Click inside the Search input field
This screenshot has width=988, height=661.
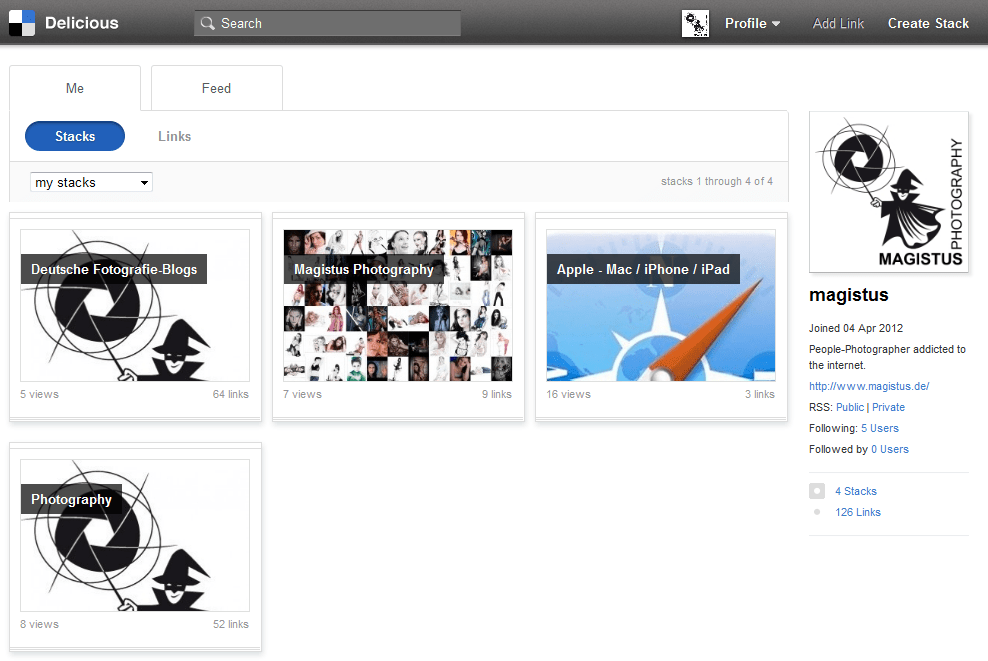tap(330, 22)
